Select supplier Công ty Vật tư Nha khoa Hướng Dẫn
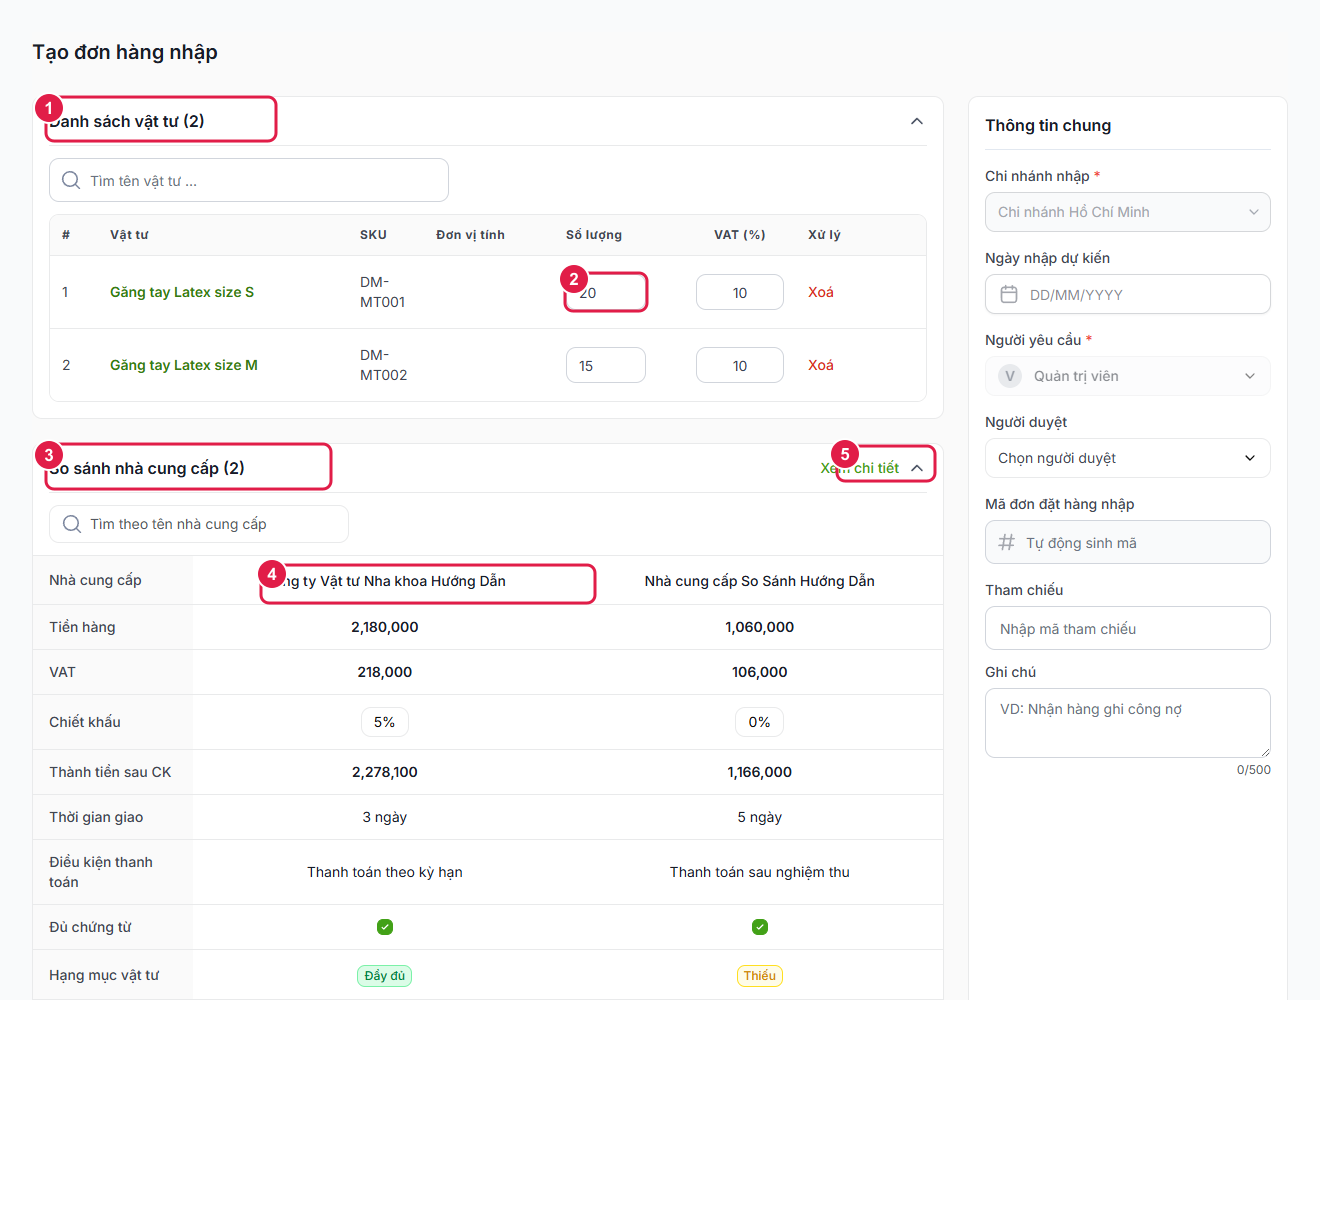The height and width of the screenshot is (1216, 1320). click(x=385, y=581)
